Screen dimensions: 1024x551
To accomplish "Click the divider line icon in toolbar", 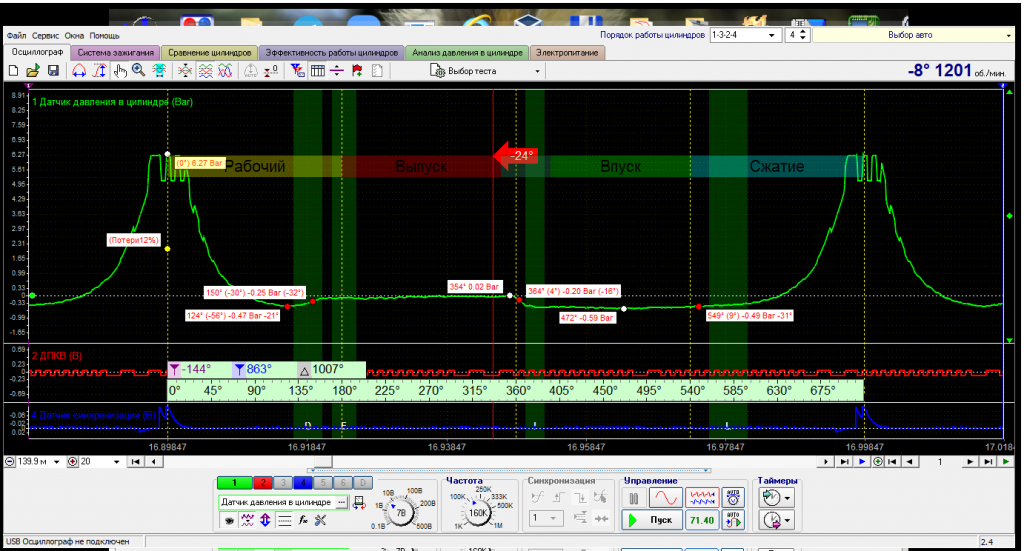I will click(337, 71).
